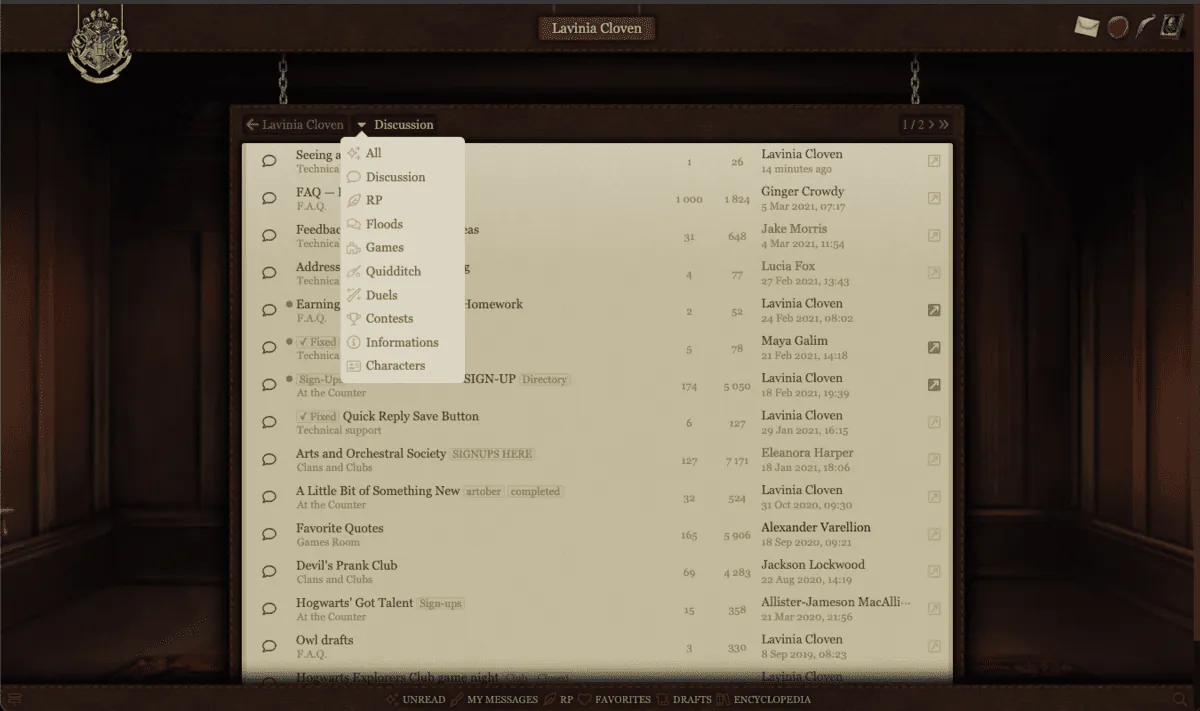Jump to latest post by Alexander Varellion
Screen dimensions: 1200x711
934,534
